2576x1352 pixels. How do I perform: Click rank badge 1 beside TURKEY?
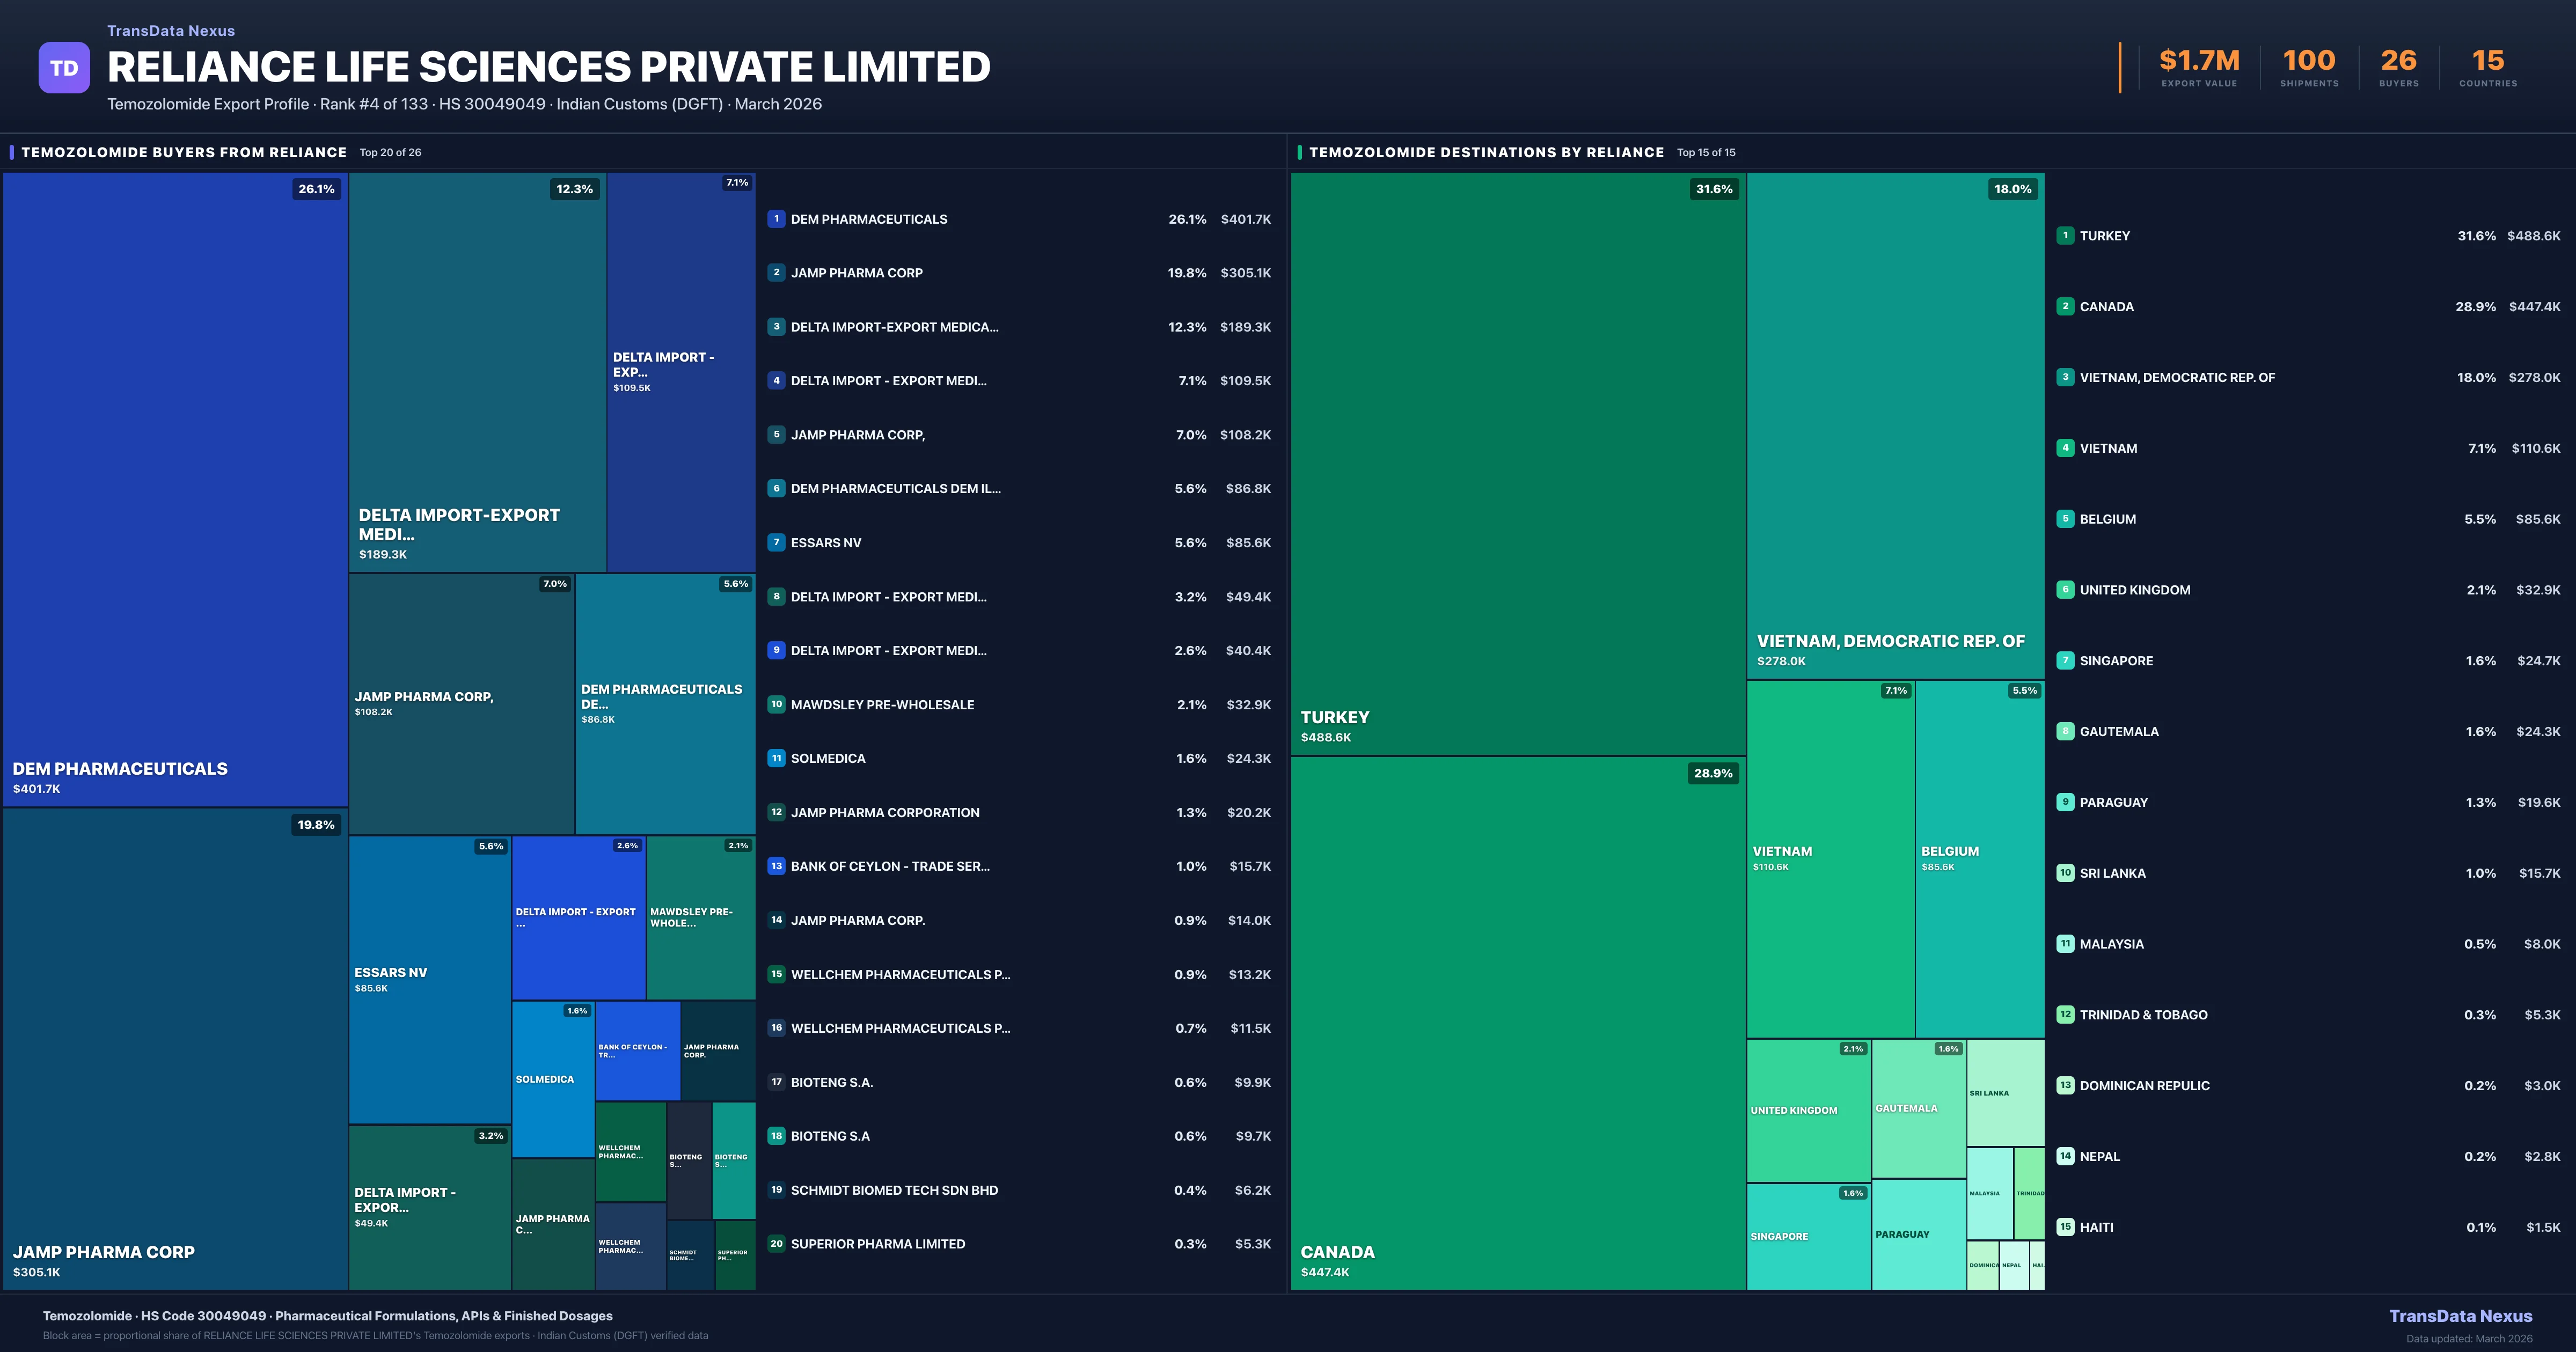pyautogui.click(x=2065, y=236)
